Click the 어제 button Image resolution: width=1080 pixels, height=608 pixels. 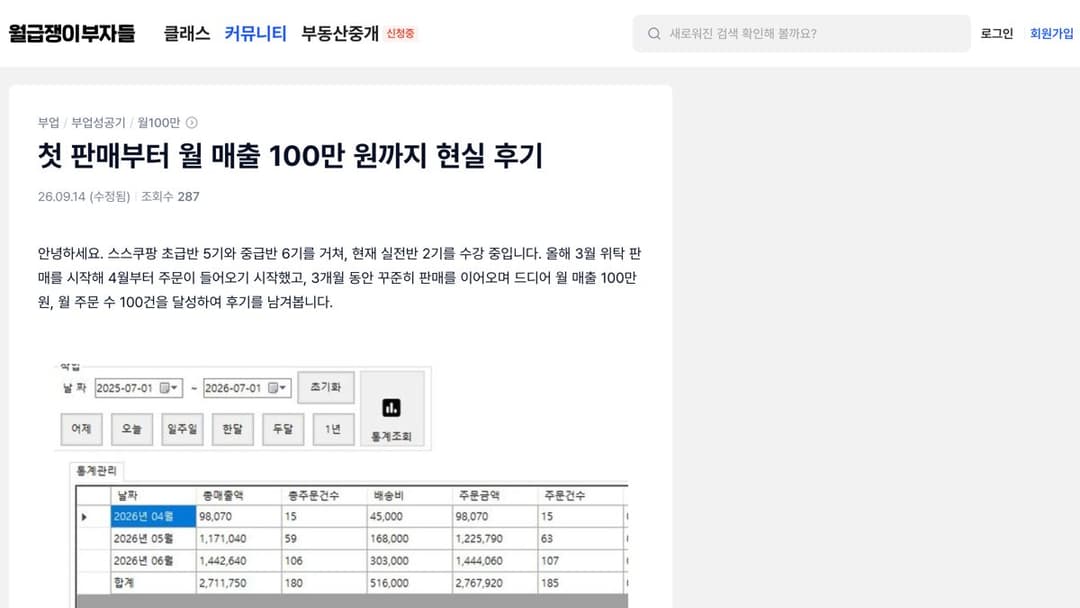tap(81, 429)
